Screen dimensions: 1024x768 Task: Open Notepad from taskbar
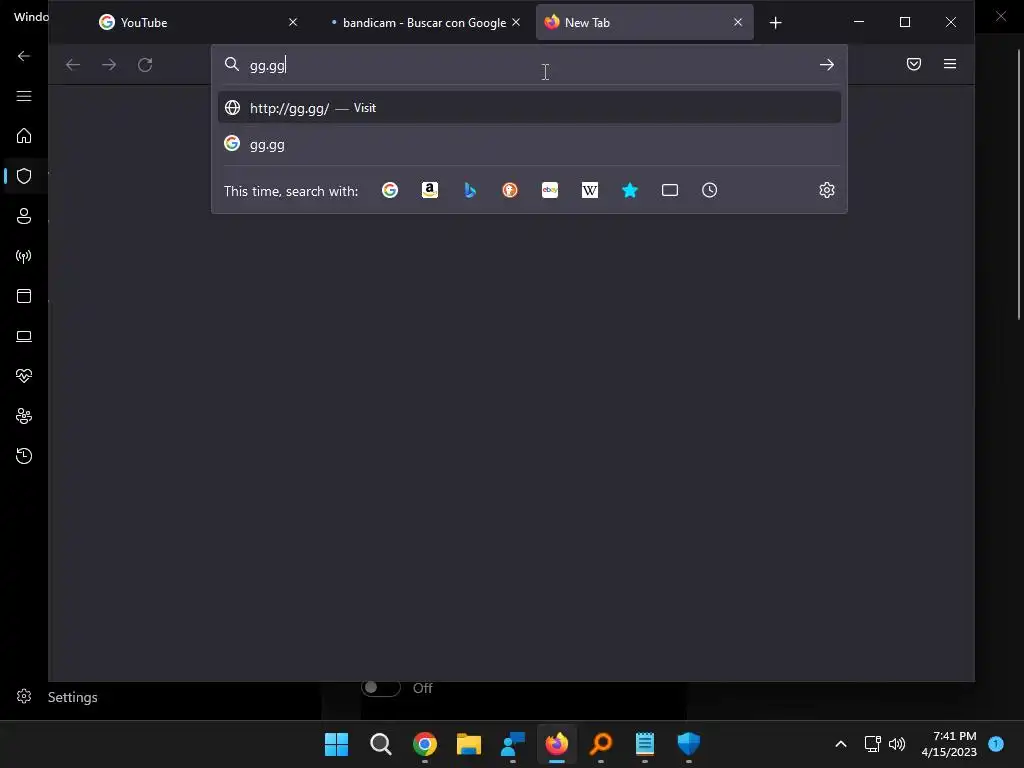(645, 744)
